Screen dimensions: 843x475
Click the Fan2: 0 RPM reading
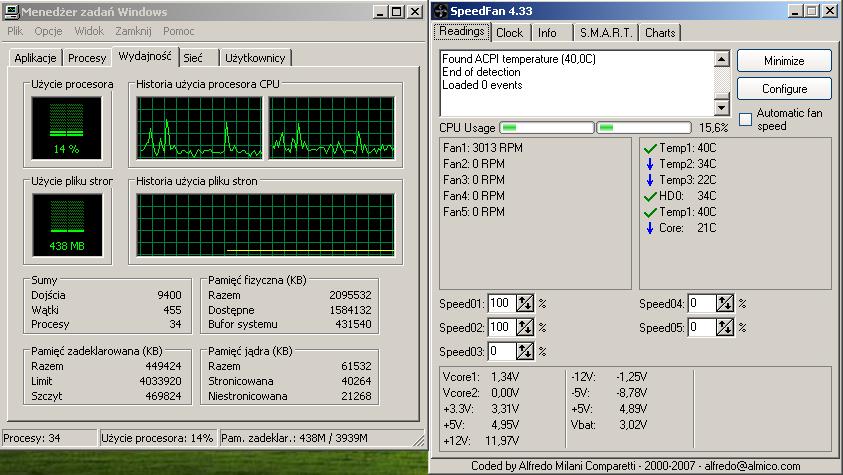click(x=474, y=164)
